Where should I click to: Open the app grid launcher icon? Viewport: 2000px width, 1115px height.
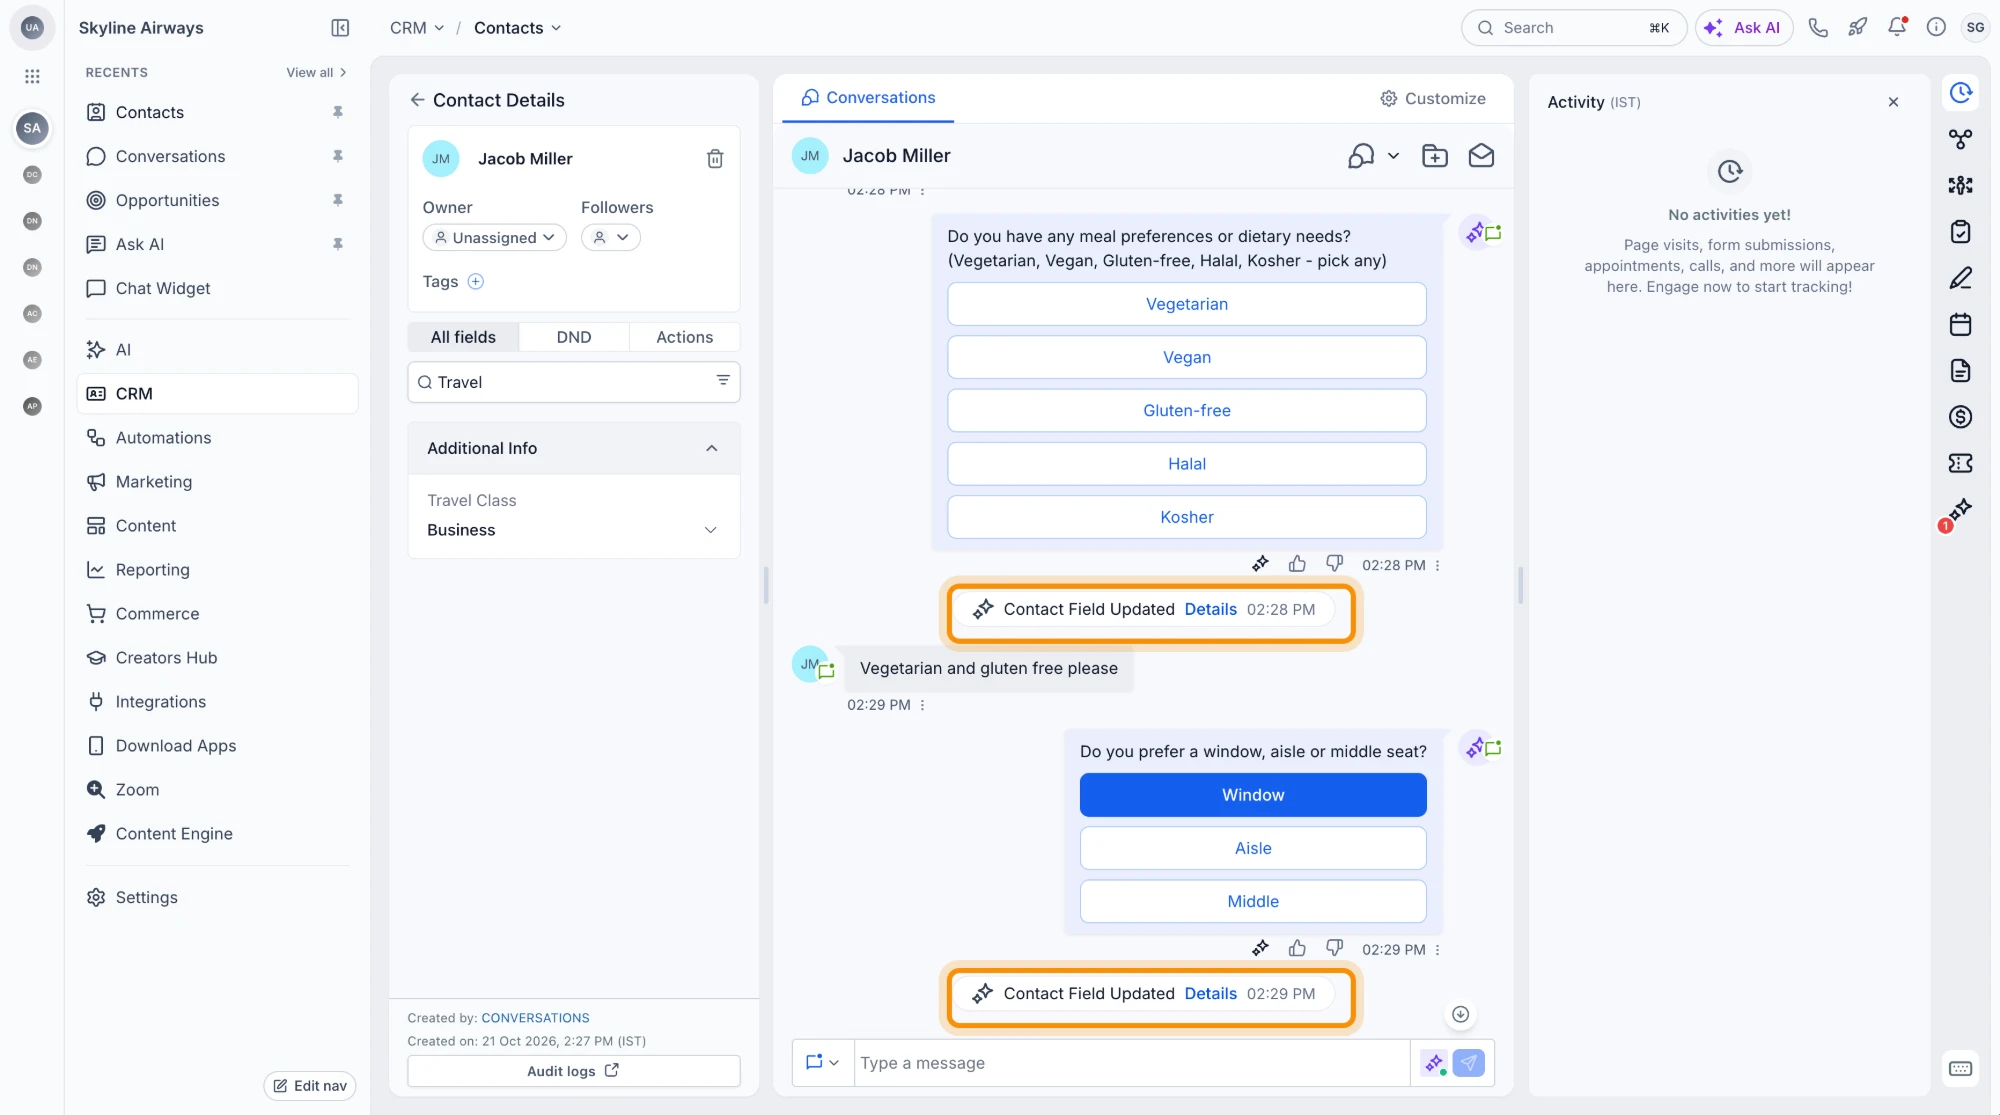coord(32,76)
